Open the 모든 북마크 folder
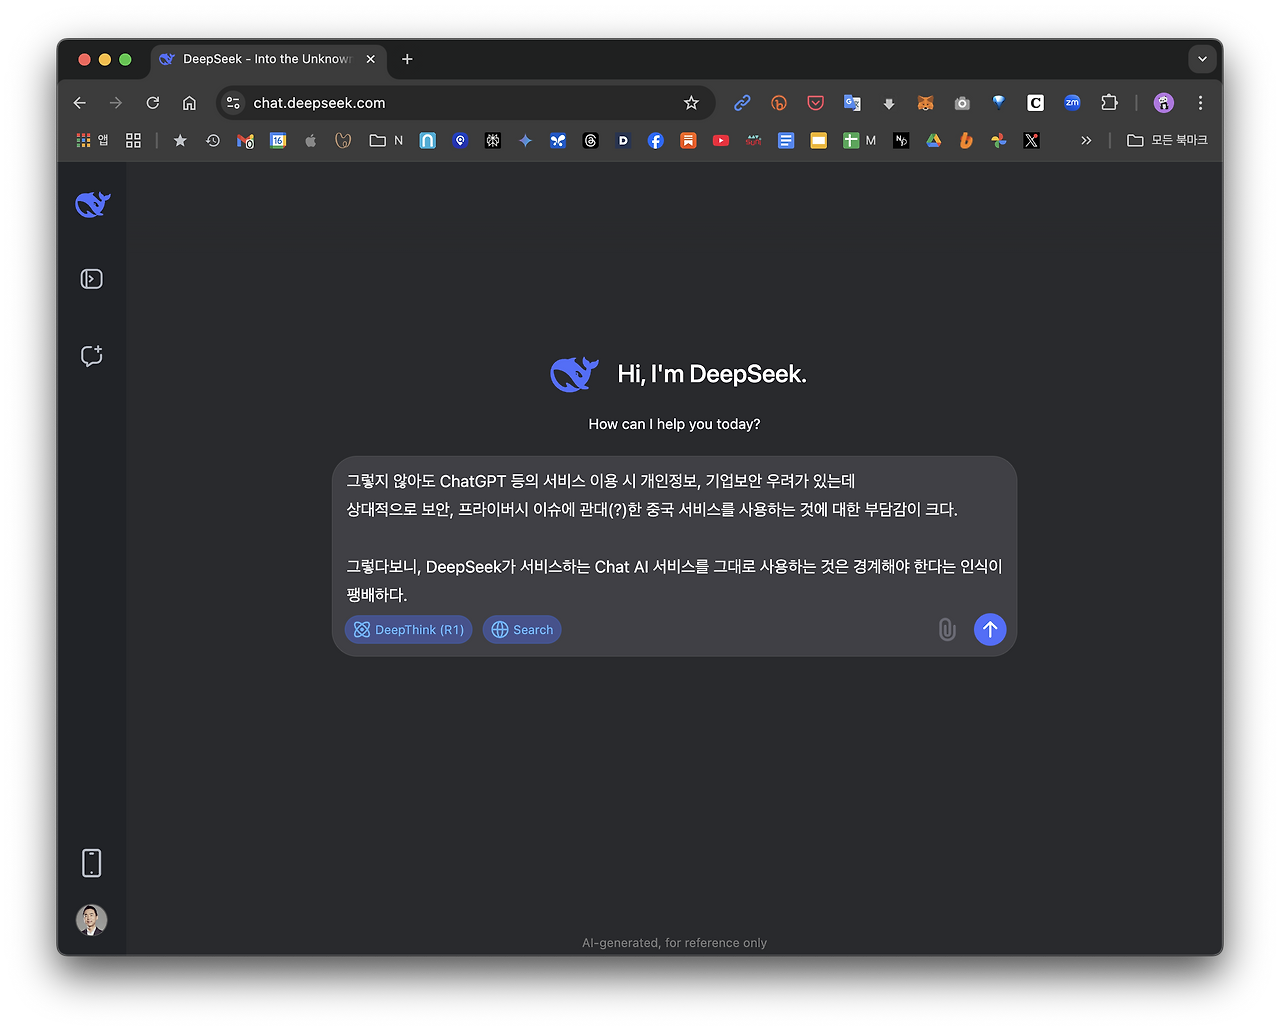 click(1167, 141)
